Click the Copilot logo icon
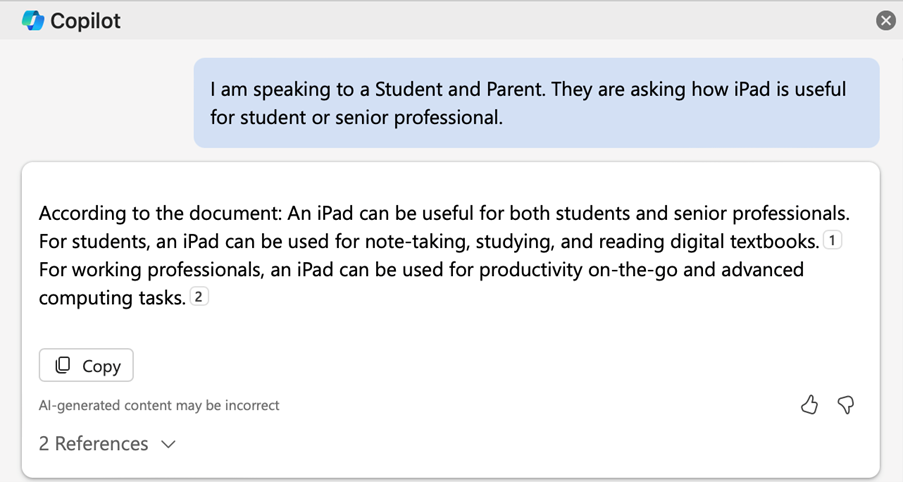Viewport: 903px width, 482px height. (32, 20)
